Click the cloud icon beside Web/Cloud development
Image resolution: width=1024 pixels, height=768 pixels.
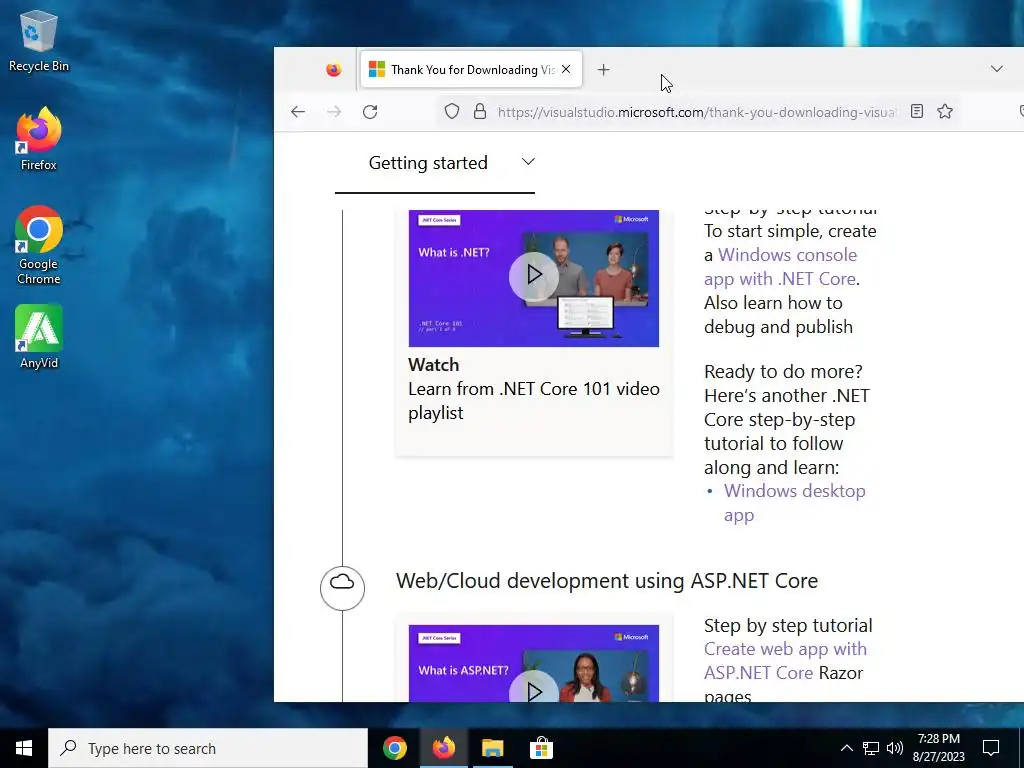click(342, 588)
